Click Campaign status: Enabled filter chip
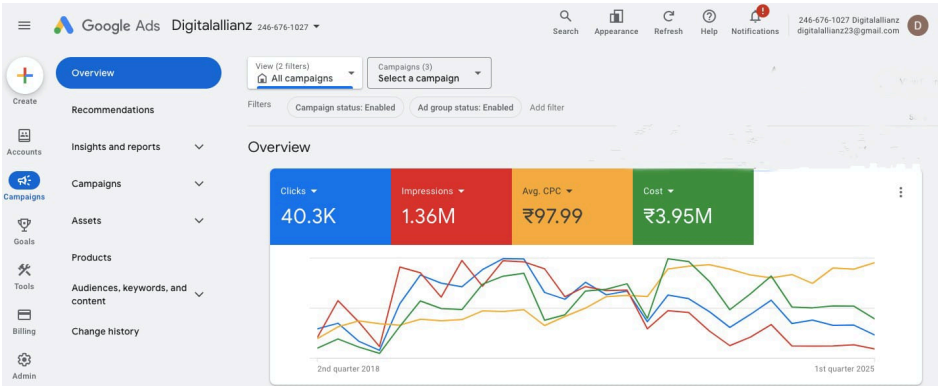938x388 pixels. [x=345, y=108]
